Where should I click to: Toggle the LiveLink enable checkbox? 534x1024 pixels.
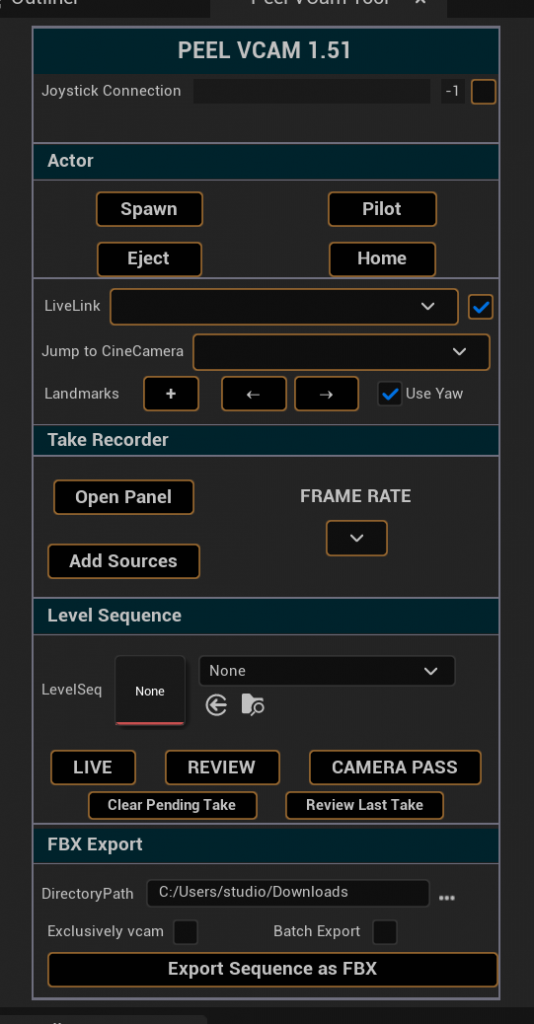[x=480, y=307]
